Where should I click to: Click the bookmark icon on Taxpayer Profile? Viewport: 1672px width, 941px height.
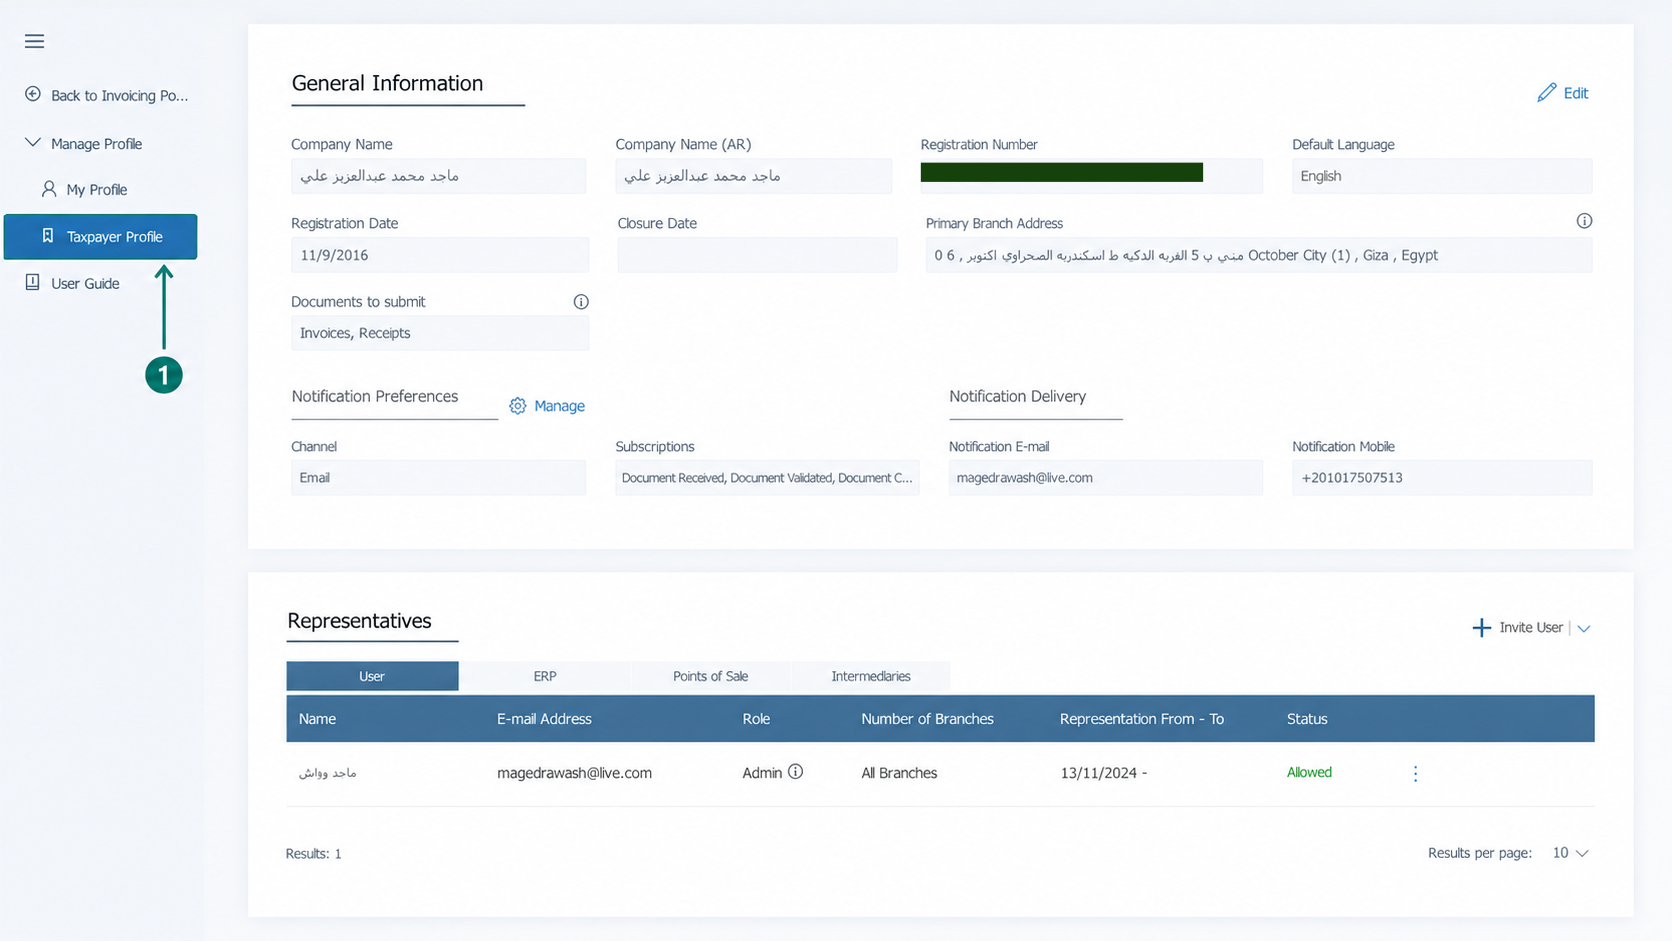tap(47, 236)
